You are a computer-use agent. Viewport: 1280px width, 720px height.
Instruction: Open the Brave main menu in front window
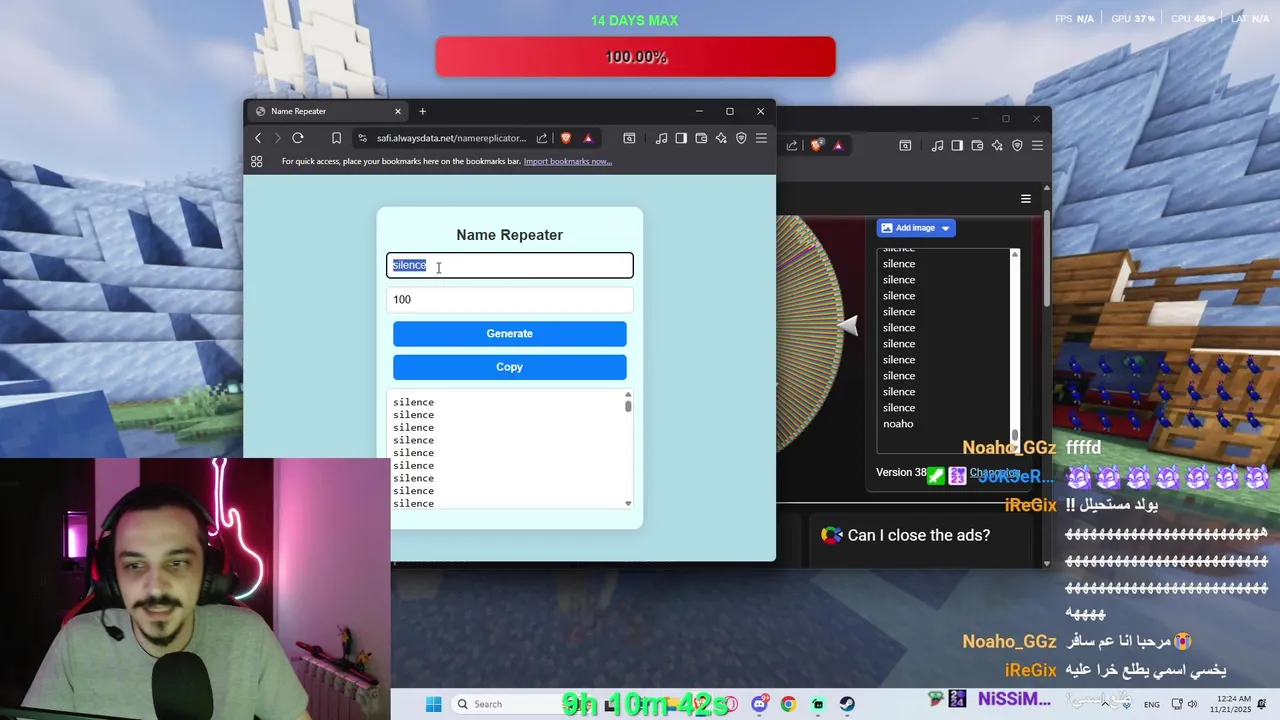click(761, 138)
